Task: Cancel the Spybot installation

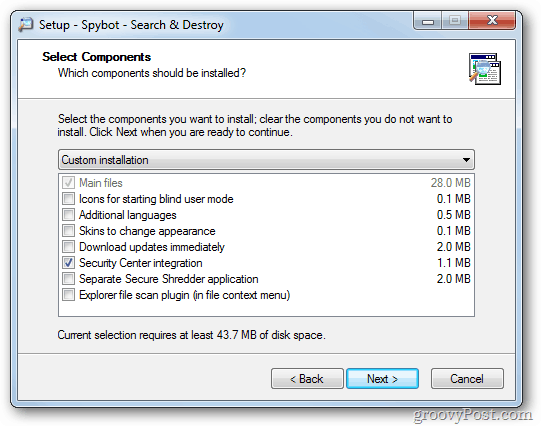Action: point(467,378)
